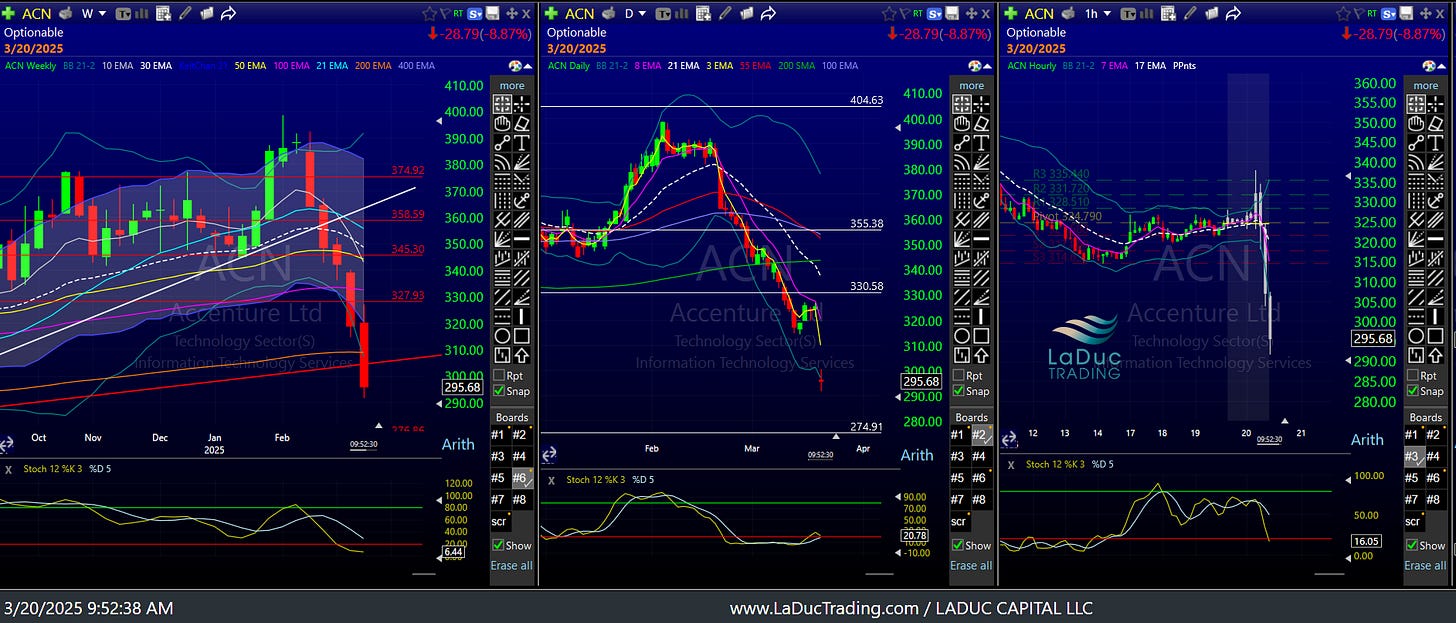Click the 7 EMA legend label in hourly chart
Screen dimensions: 1456x623
tap(1114, 66)
